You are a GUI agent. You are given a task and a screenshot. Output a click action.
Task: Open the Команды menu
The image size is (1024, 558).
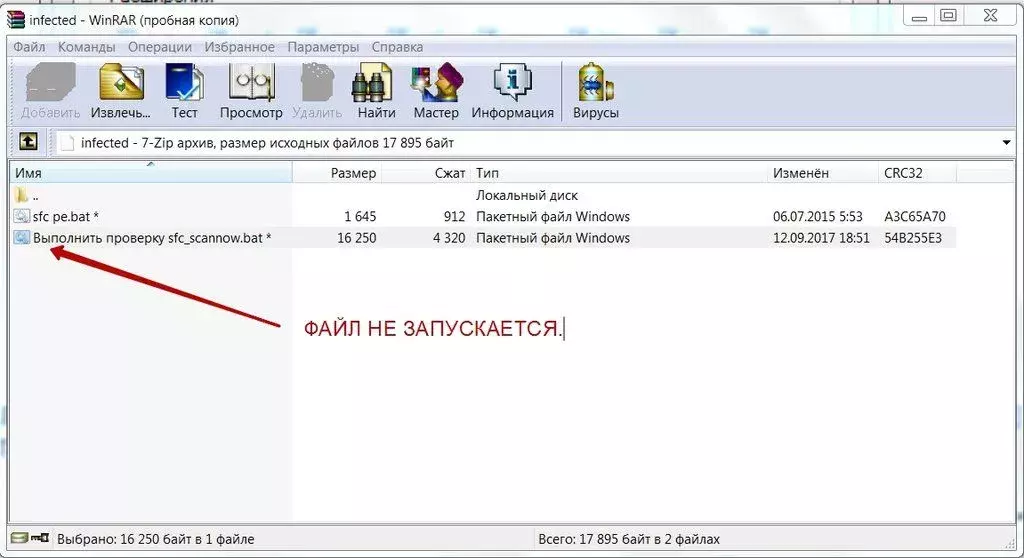(x=86, y=47)
